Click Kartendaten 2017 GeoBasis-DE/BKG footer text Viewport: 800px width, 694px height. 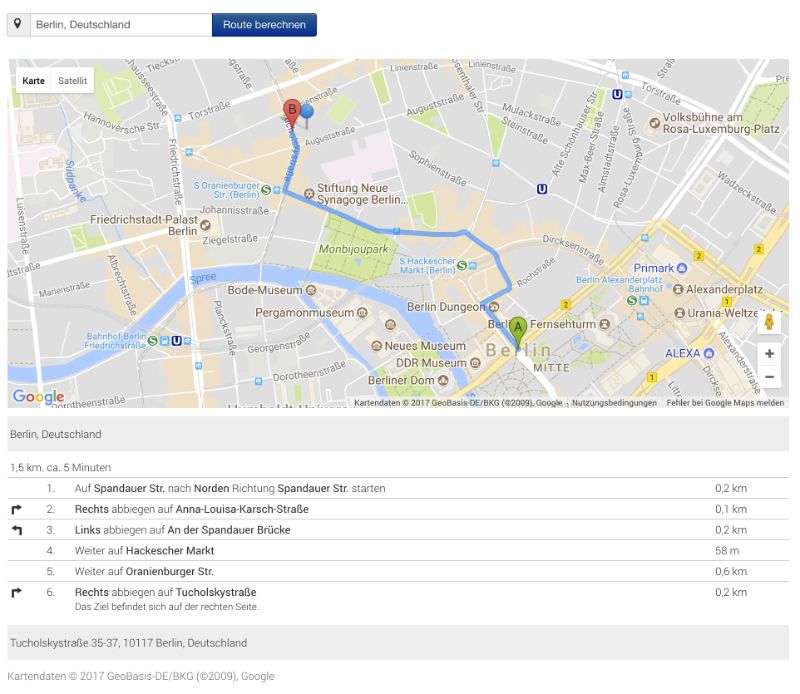click(141, 676)
